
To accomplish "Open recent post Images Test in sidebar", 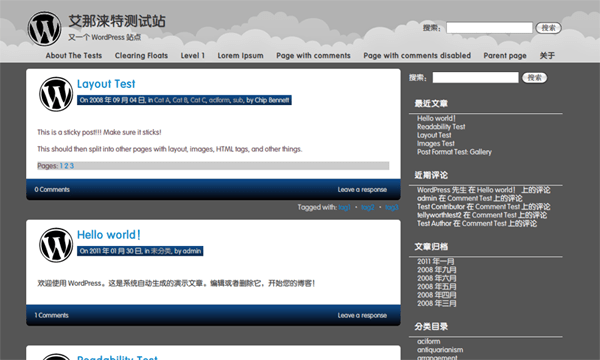I will coord(435,143).
